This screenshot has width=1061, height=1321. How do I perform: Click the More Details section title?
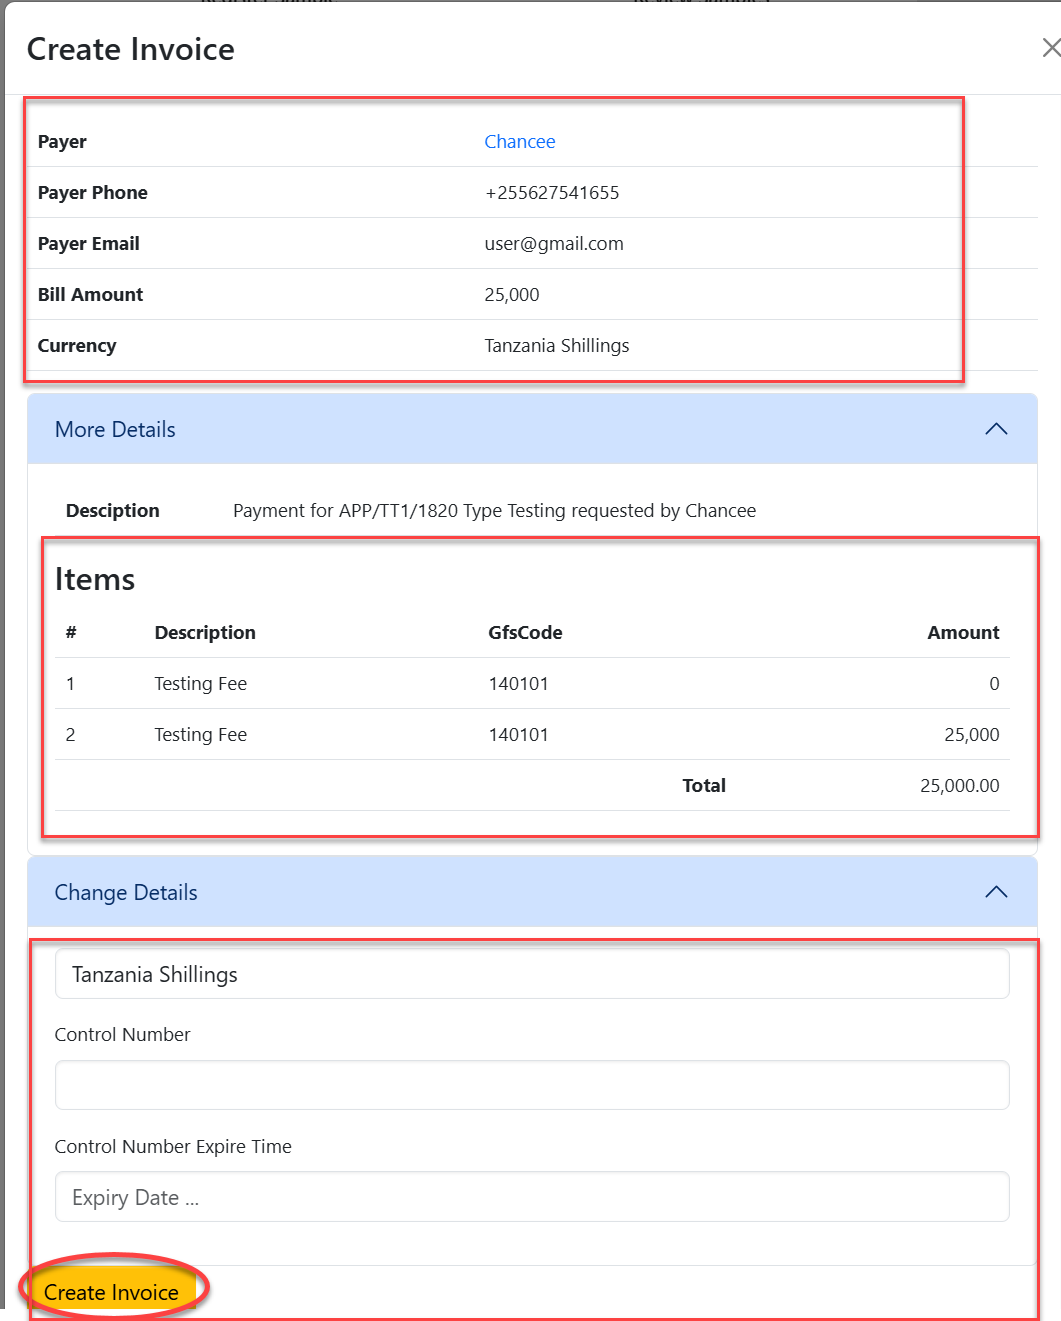pos(115,430)
